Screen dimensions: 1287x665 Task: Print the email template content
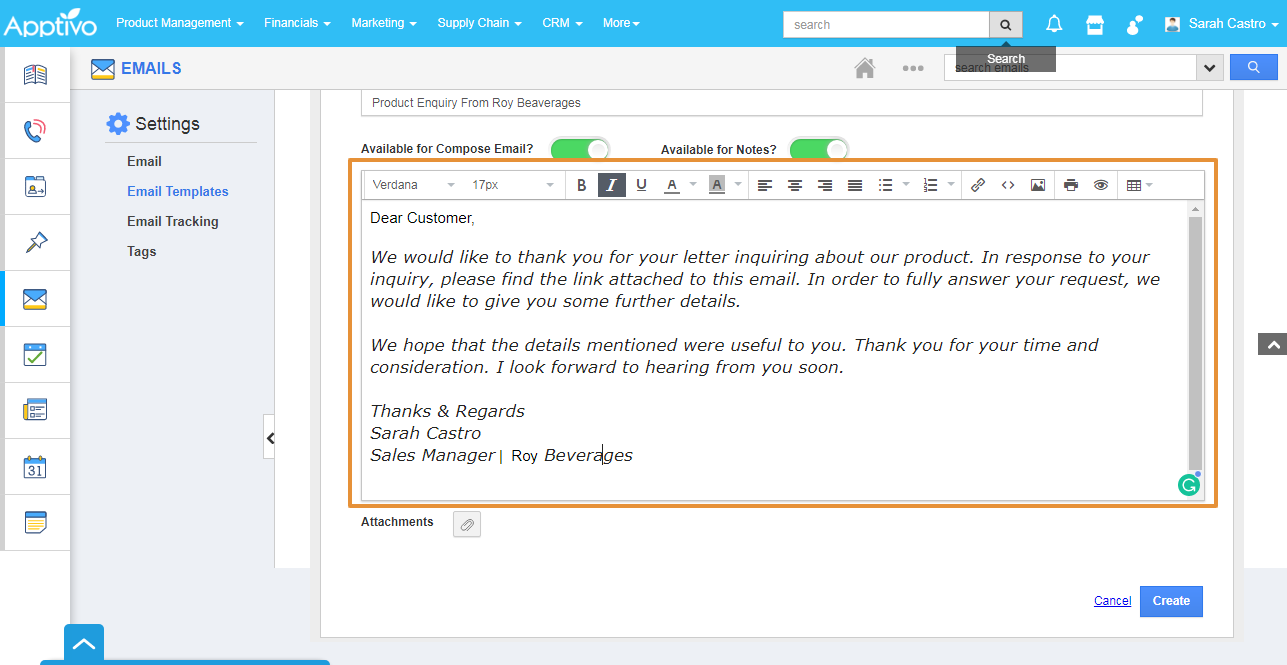pyautogui.click(x=1071, y=185)
